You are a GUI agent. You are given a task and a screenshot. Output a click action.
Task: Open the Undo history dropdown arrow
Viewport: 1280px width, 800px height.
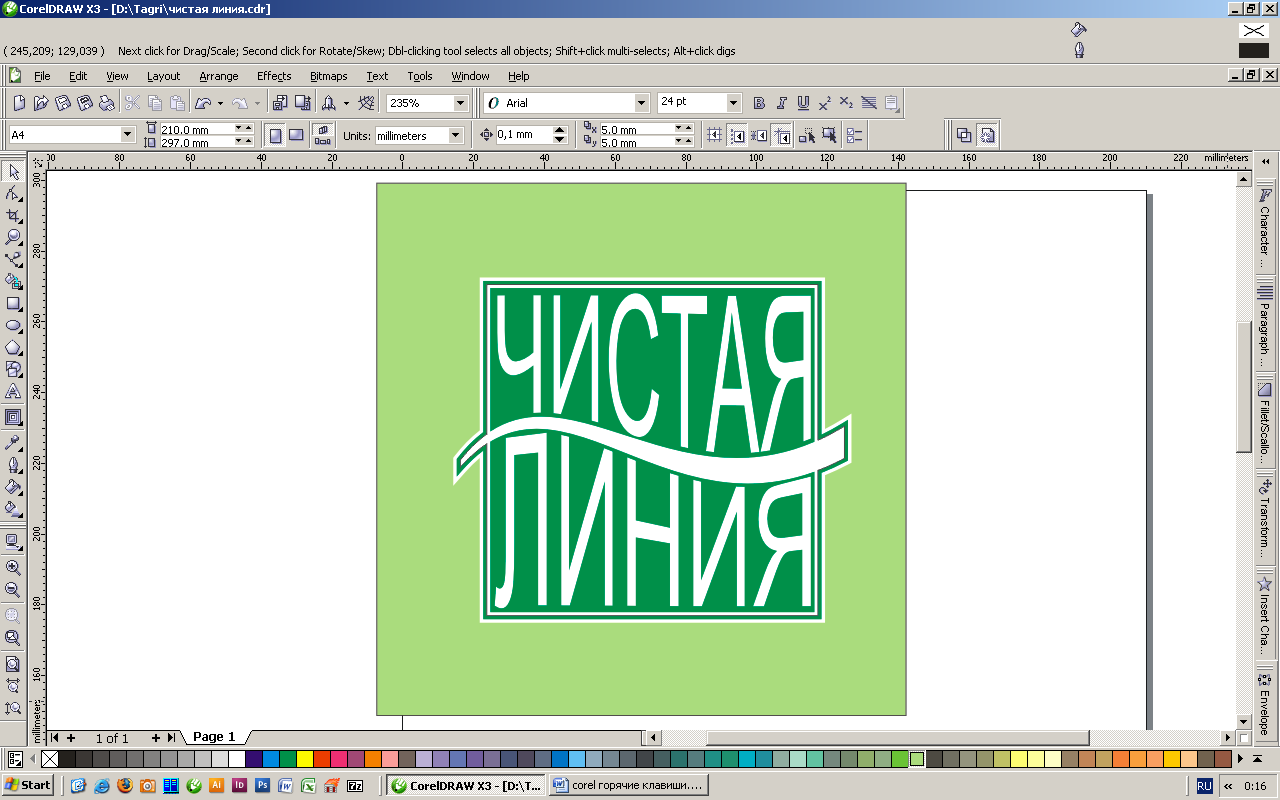220,103
